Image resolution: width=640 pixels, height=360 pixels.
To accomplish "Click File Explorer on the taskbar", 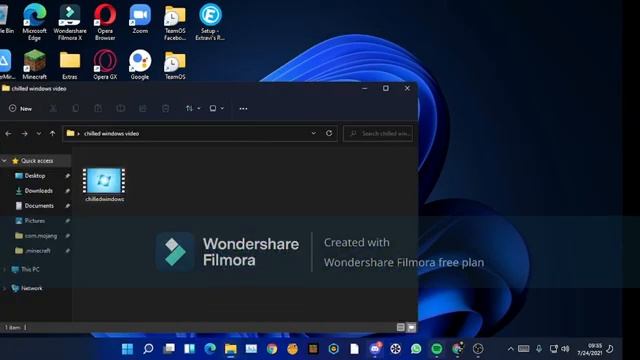I will tap(231, 349).
